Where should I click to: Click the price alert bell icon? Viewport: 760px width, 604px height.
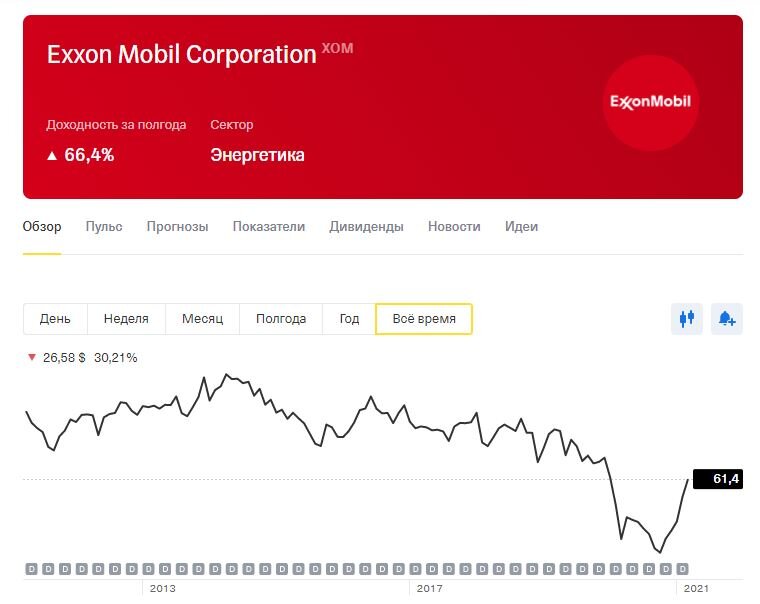click(x=727, y=319)
